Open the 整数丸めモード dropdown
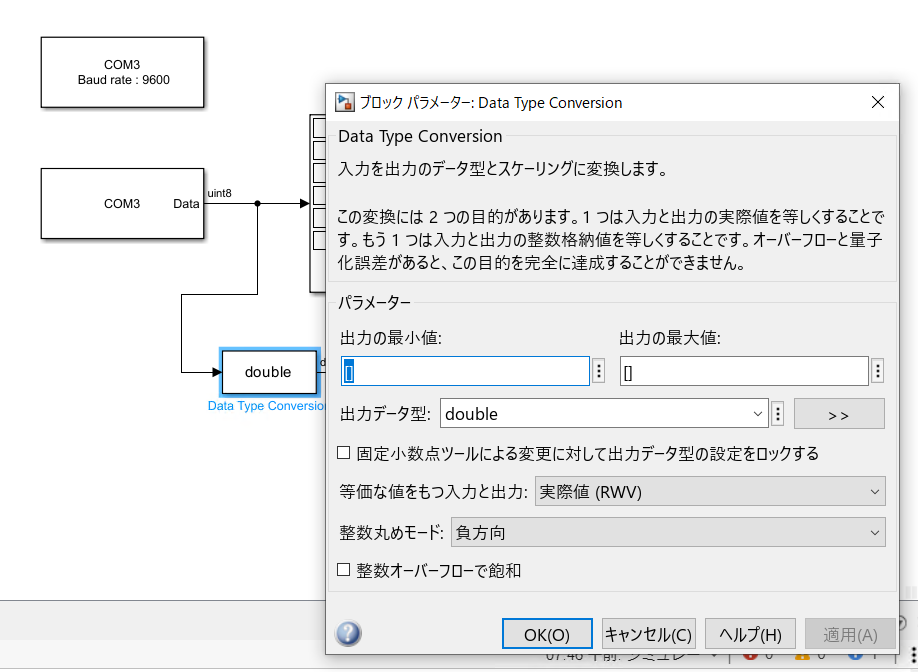This screenshot has height=672, width=918. click(x=668, y=533)
